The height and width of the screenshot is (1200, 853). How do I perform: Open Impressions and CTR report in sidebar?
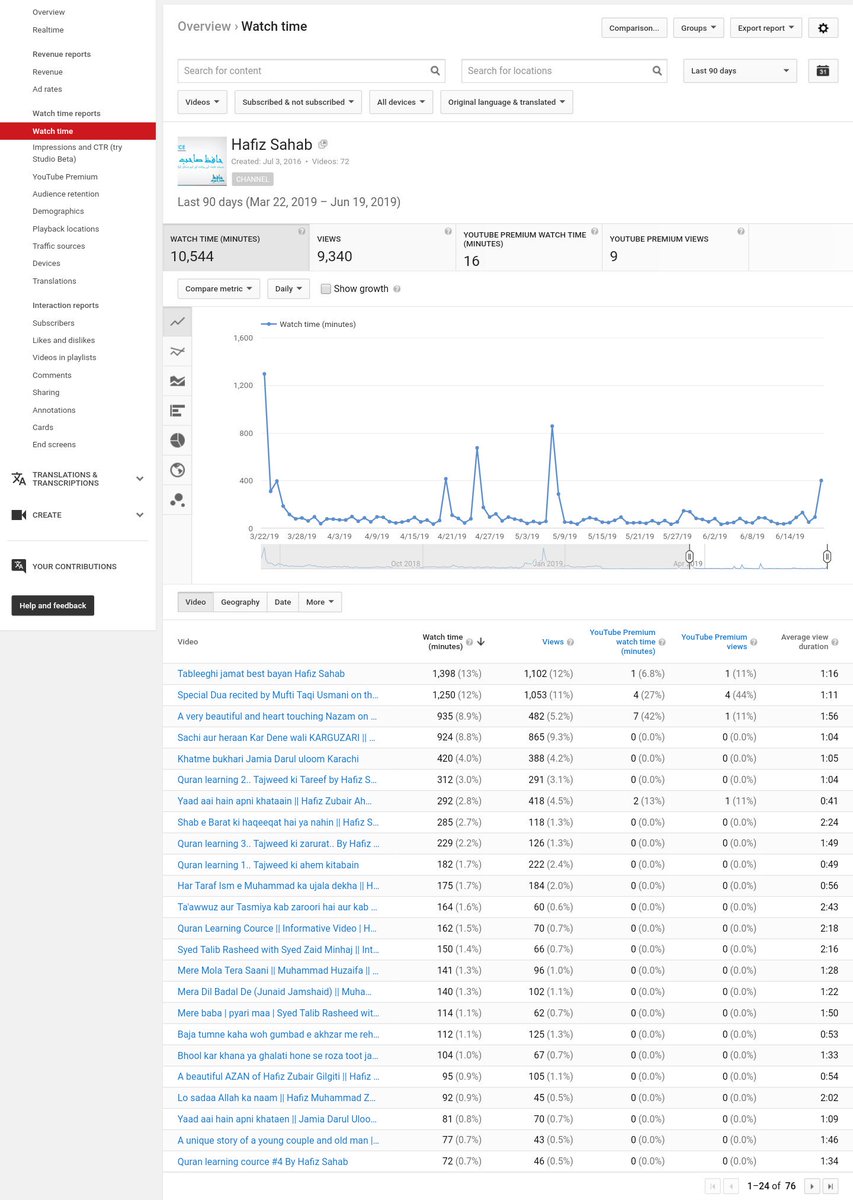[x=78, y=153]
